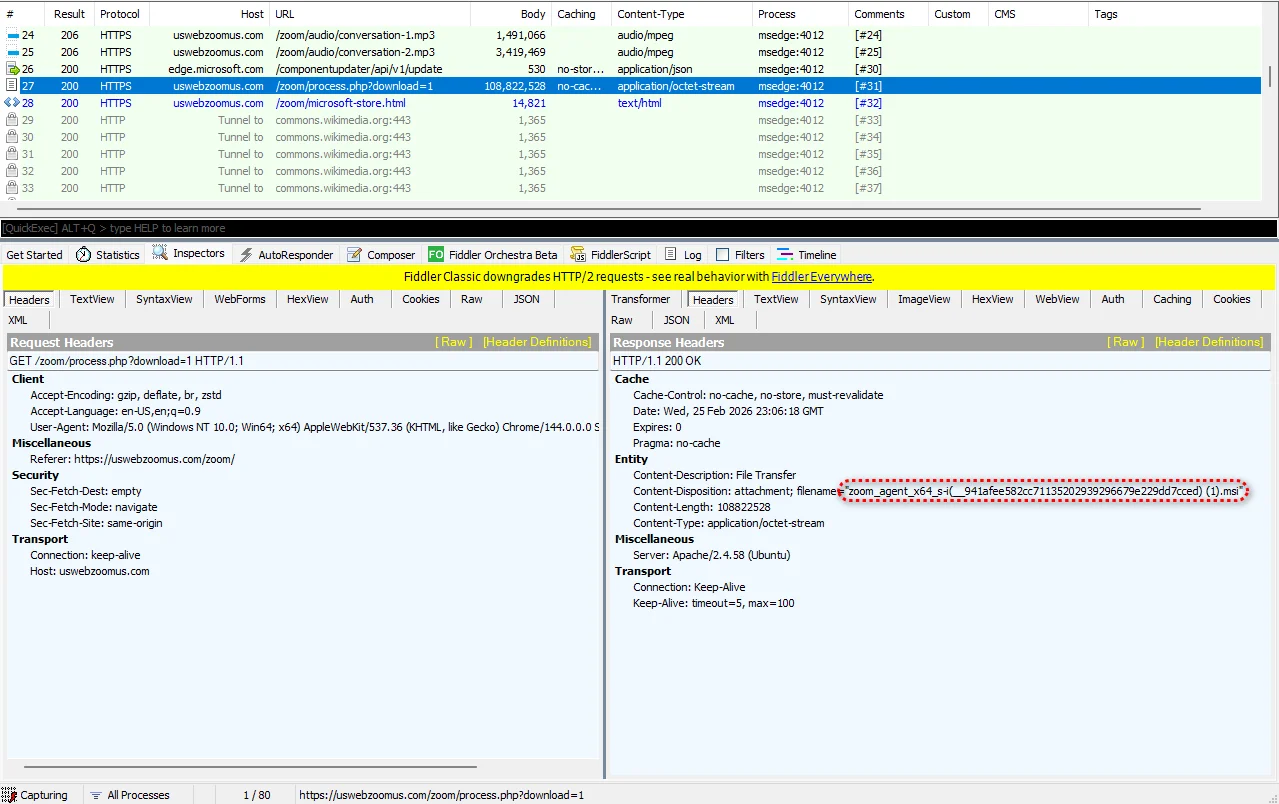Open FiddlerScript using its script icon

pos(578,255)
